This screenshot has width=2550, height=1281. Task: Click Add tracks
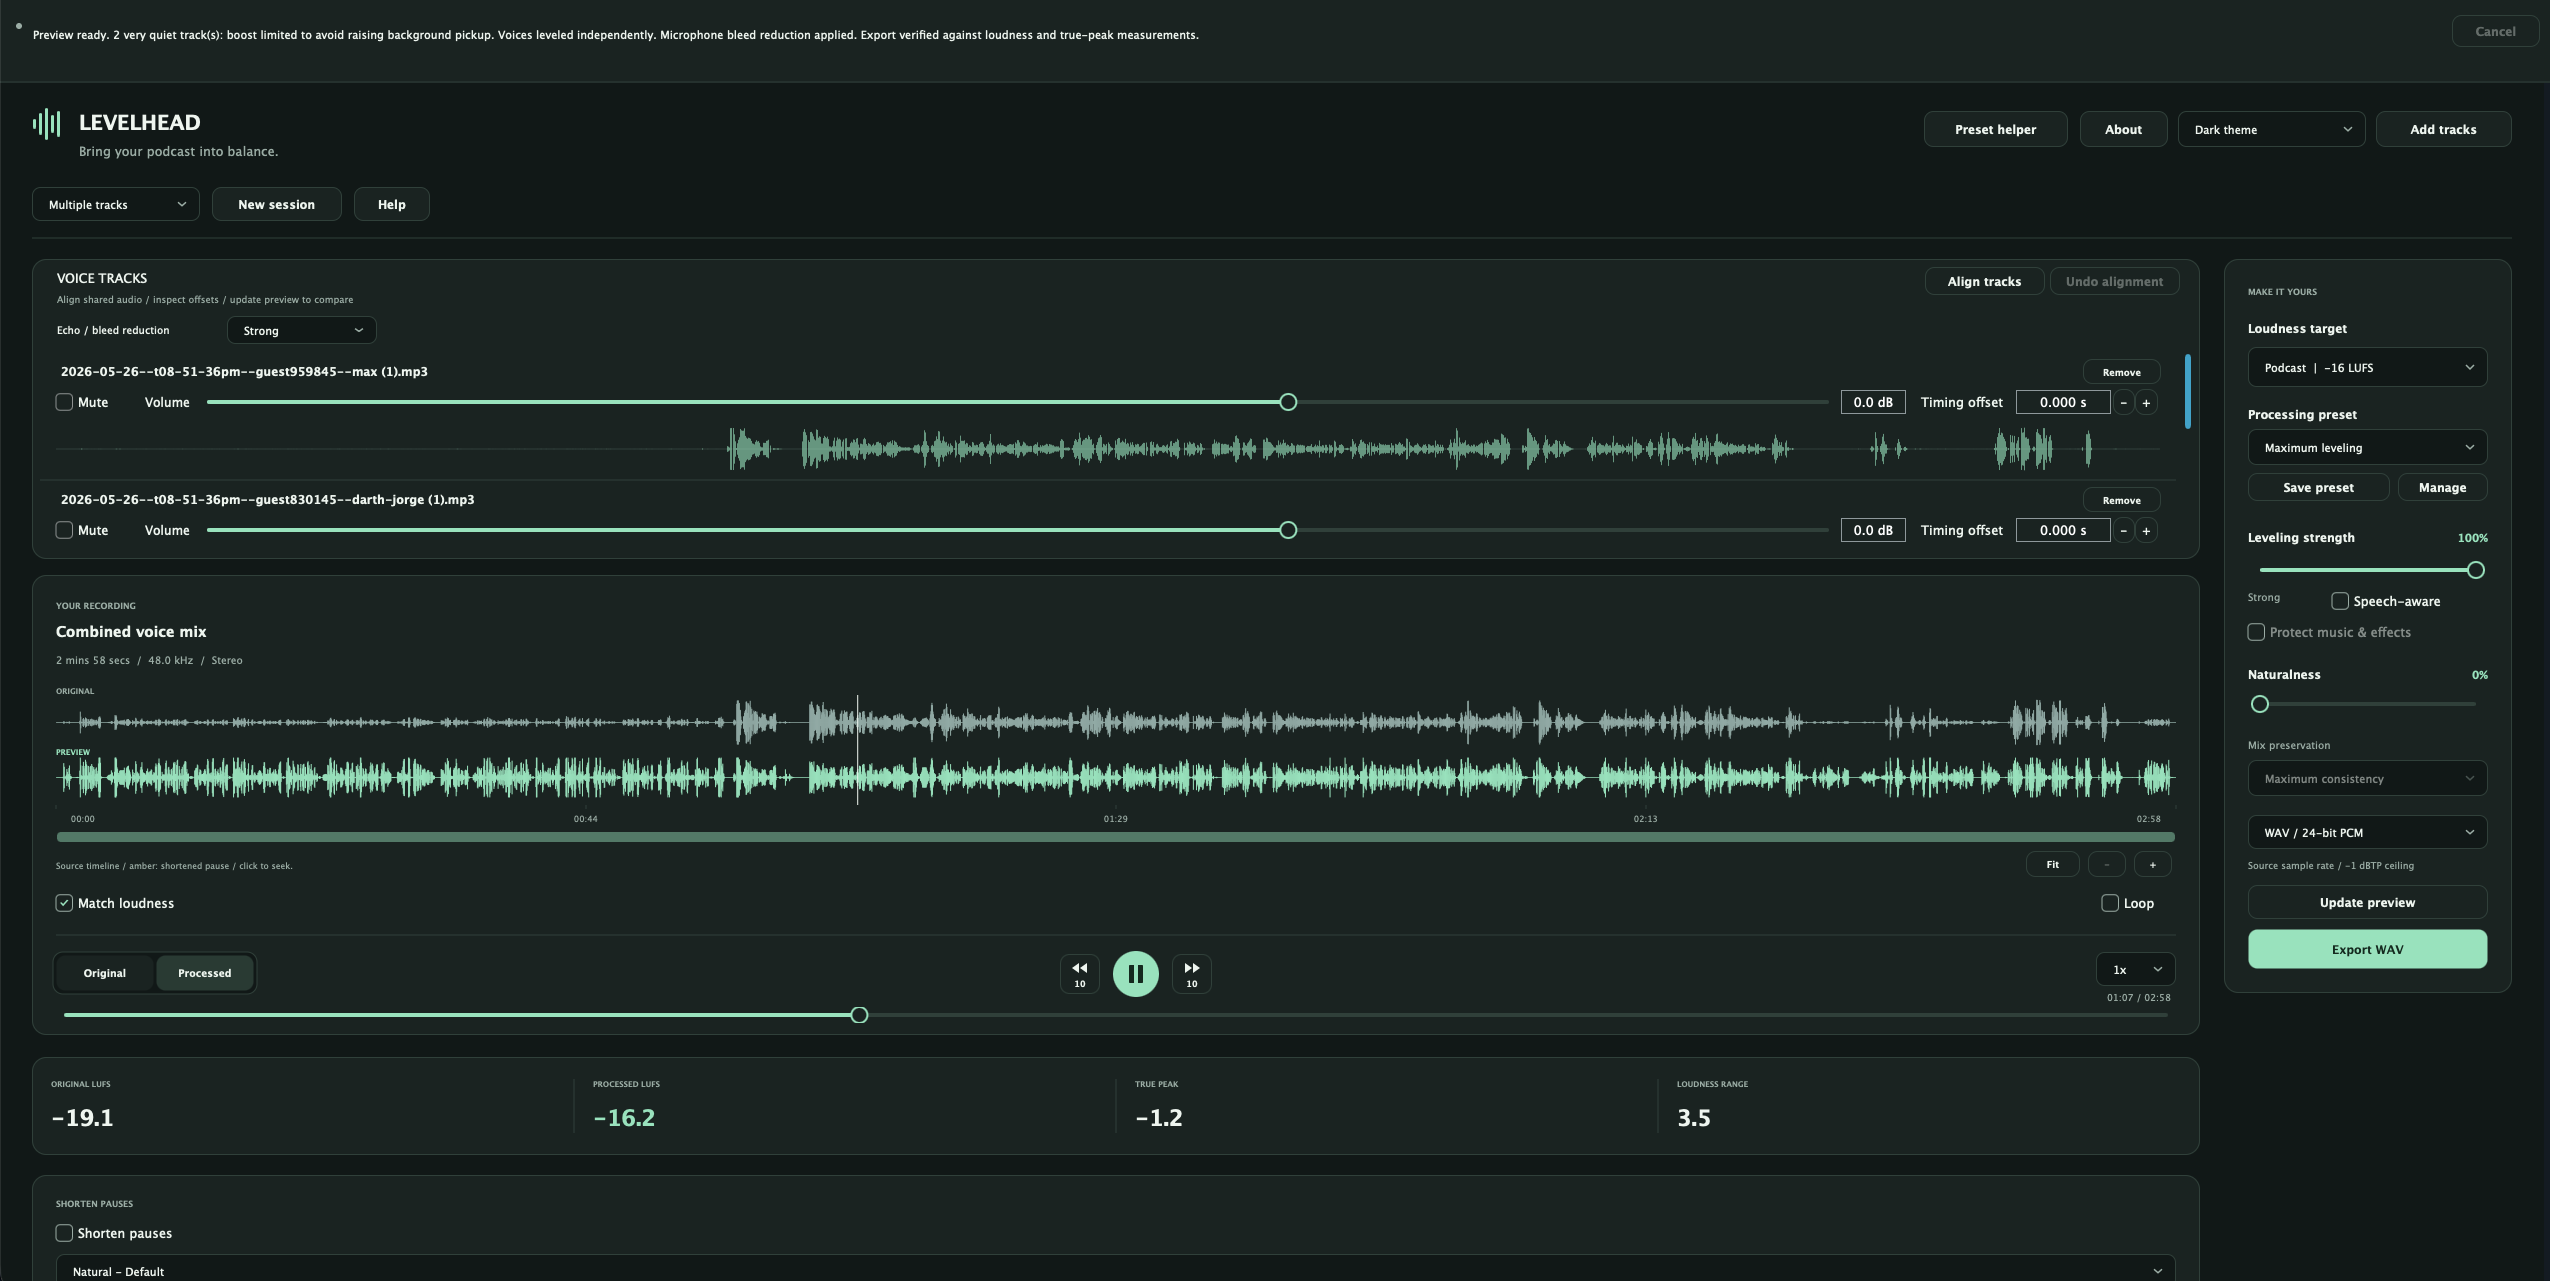2443,130
